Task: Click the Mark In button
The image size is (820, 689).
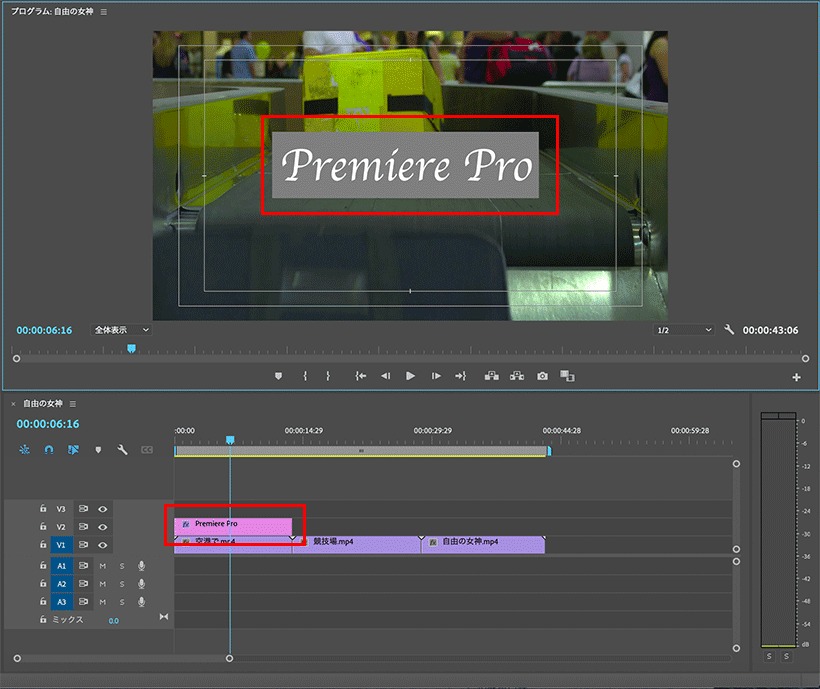Action: [305, 376]
